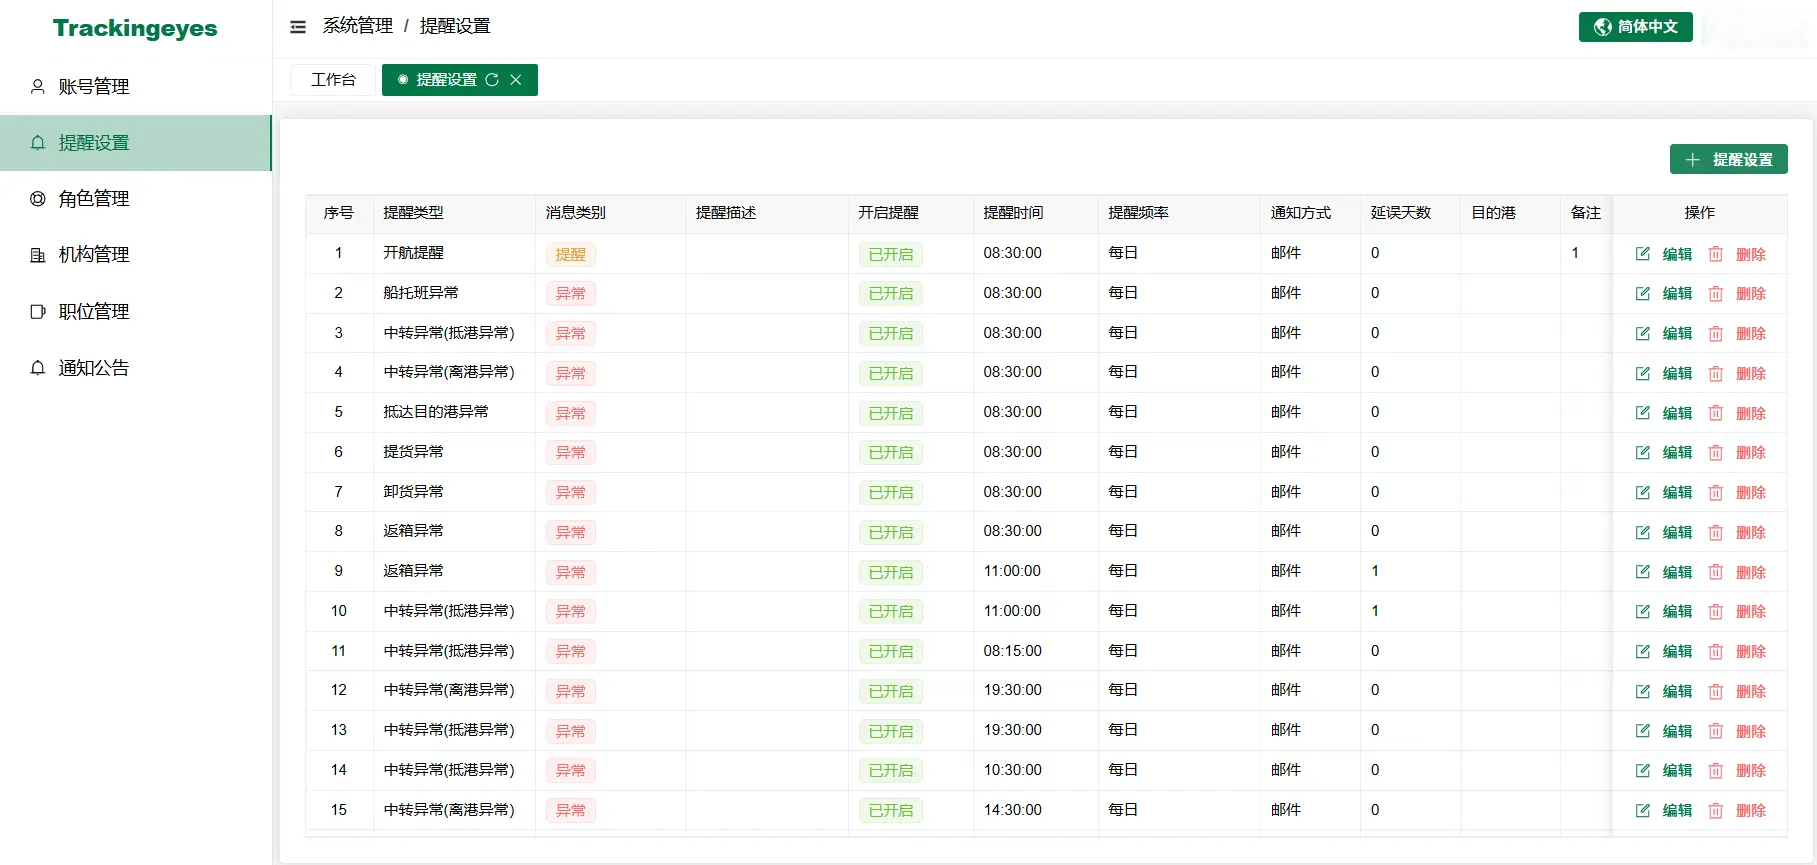Click the trash icon for row 2 船托班异常
Image resolution: width=1817 pixels, height=865 pixels.
click(x=1716, y=294)
